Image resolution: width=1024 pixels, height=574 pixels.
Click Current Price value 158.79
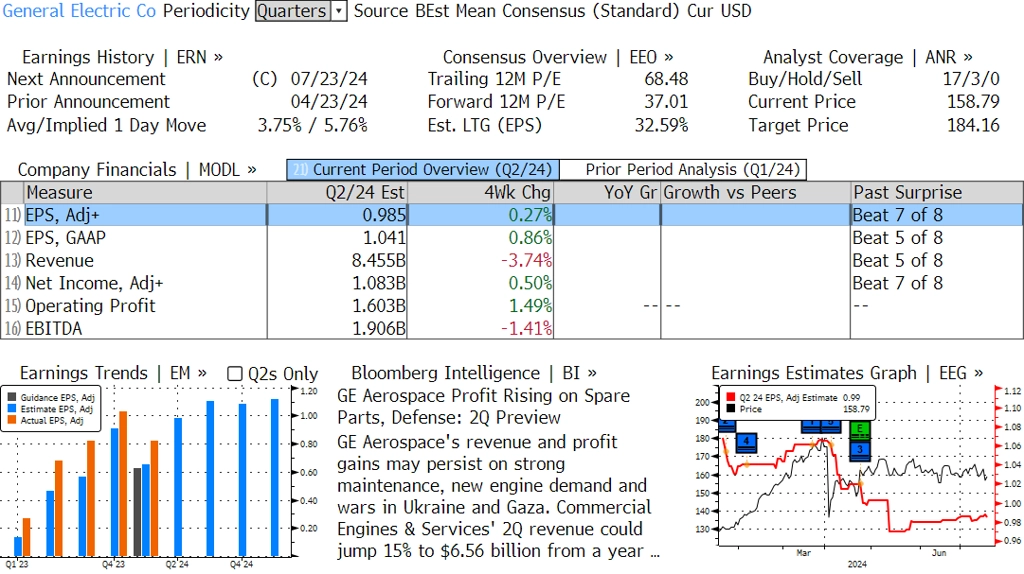pos(973,102)
